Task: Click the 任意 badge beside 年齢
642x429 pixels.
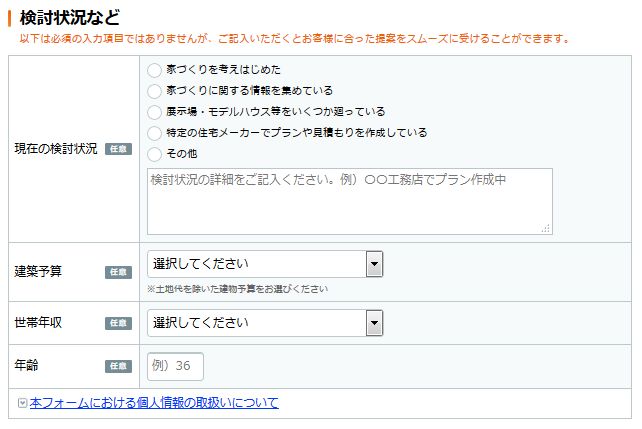Action: point(118,366)
